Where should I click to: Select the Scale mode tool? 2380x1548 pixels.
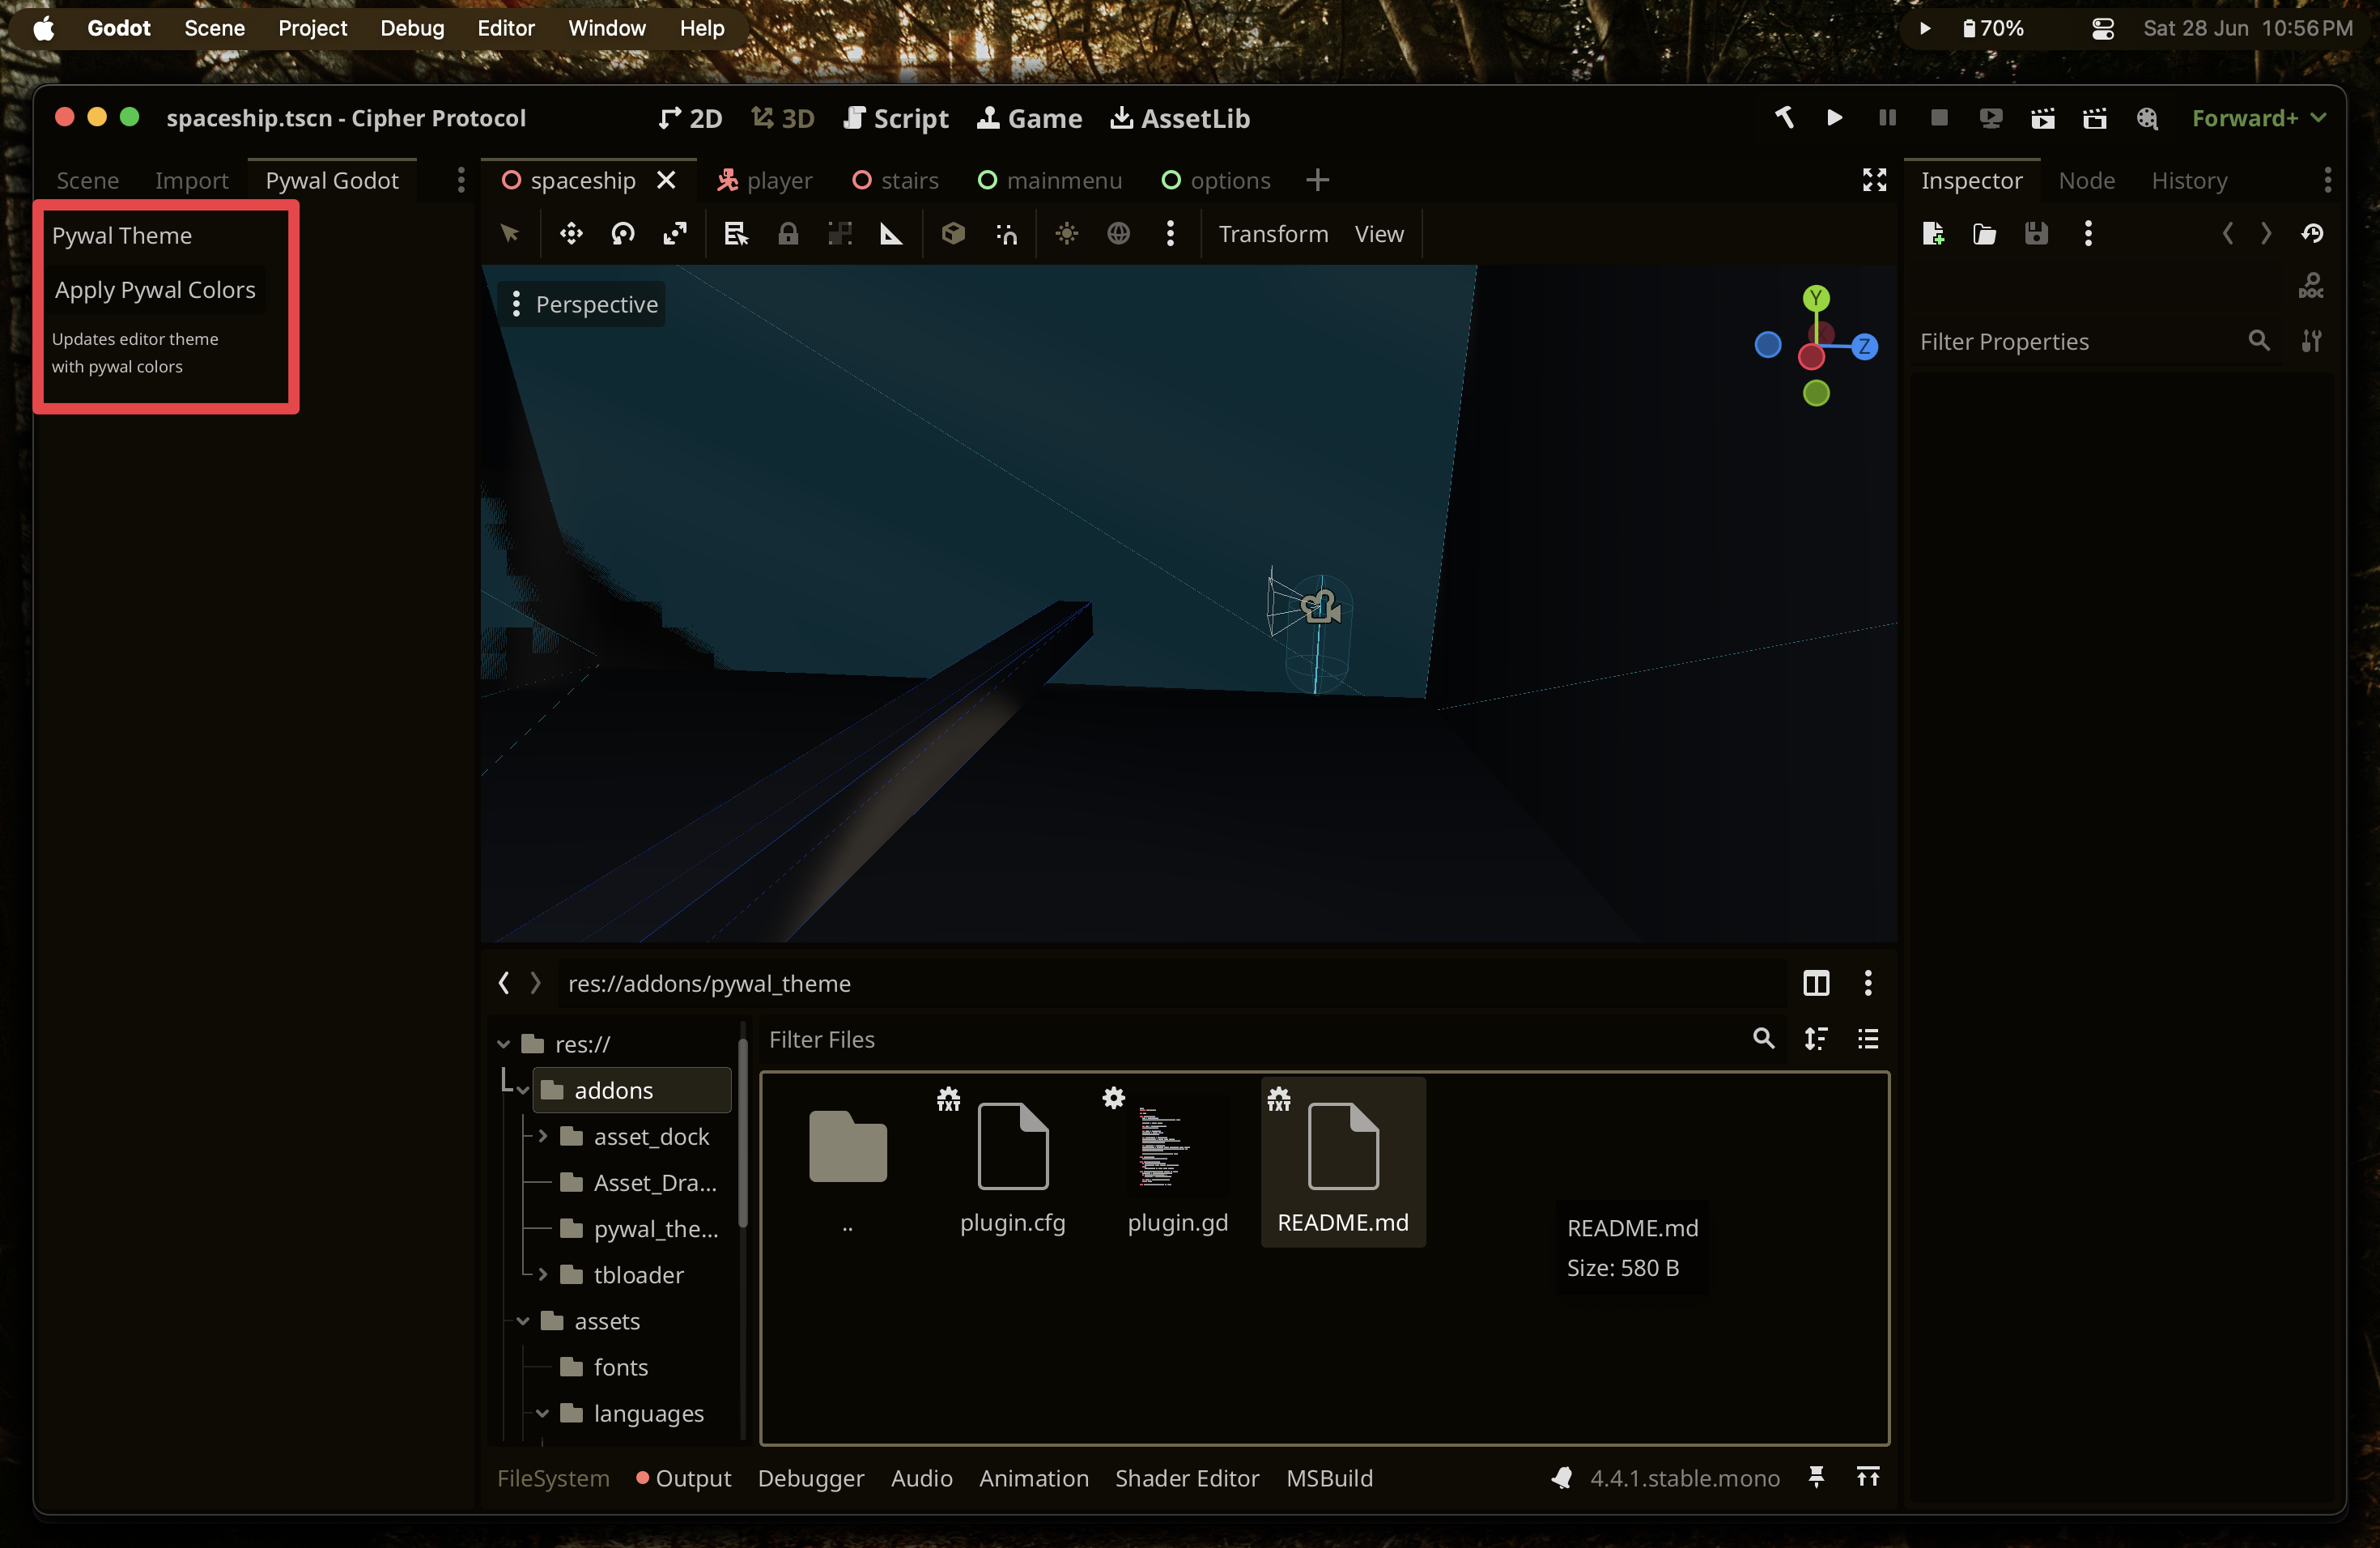(675, 234)
